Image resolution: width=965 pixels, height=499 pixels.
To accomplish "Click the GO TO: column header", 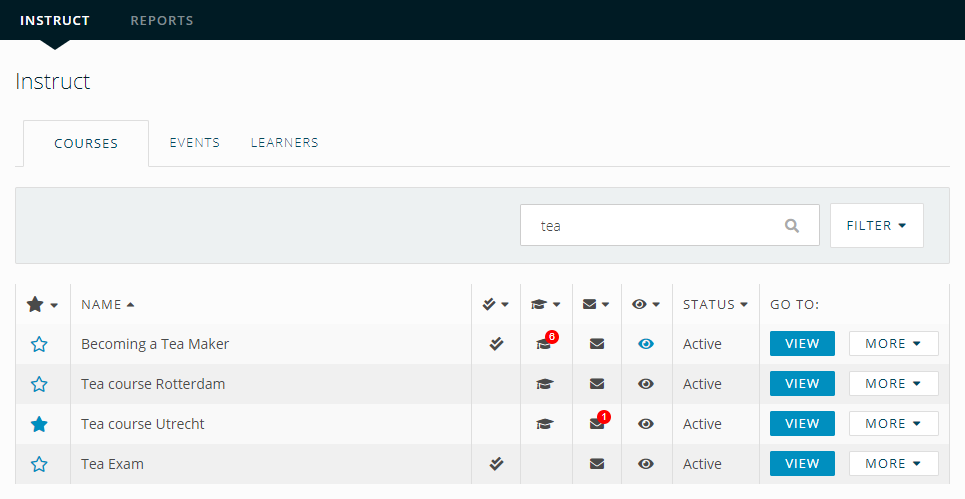I will tap(795, 305).
